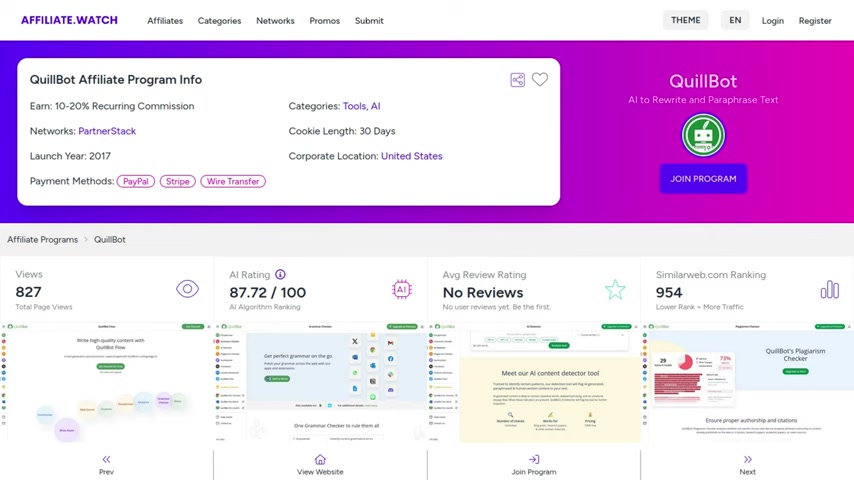This screenshot has width=854, height=480.
Task: Click the AI to Rewrite and Paraphrase Text tagline
Action: [x=703, y=100]
